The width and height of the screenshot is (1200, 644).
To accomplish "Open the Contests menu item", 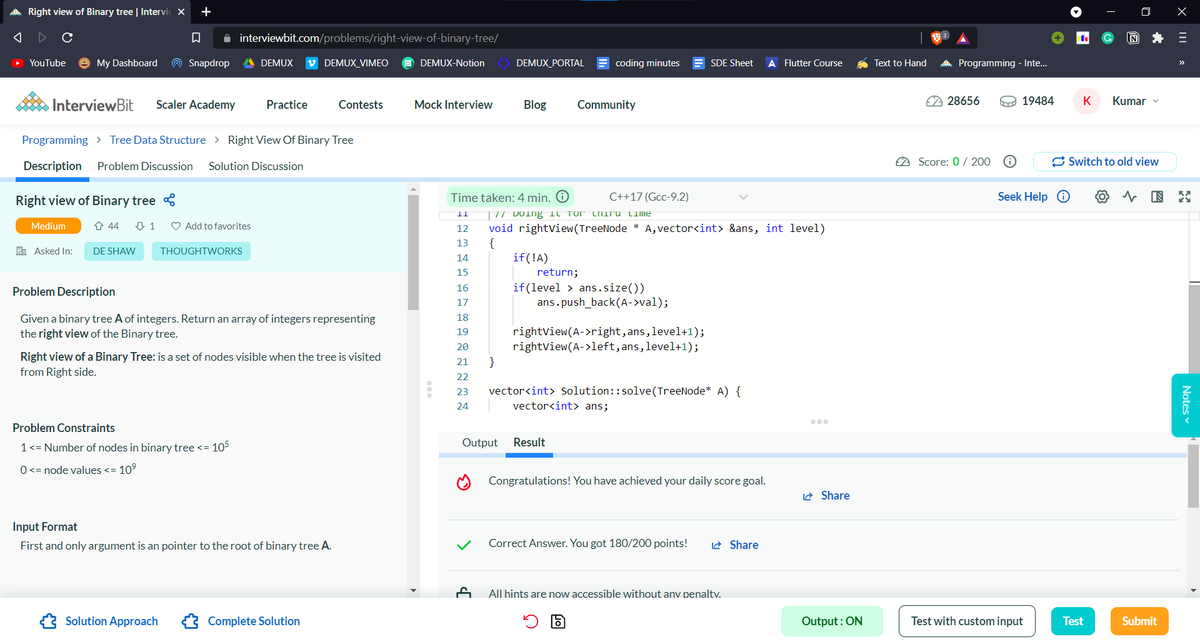I will (361, 104).
